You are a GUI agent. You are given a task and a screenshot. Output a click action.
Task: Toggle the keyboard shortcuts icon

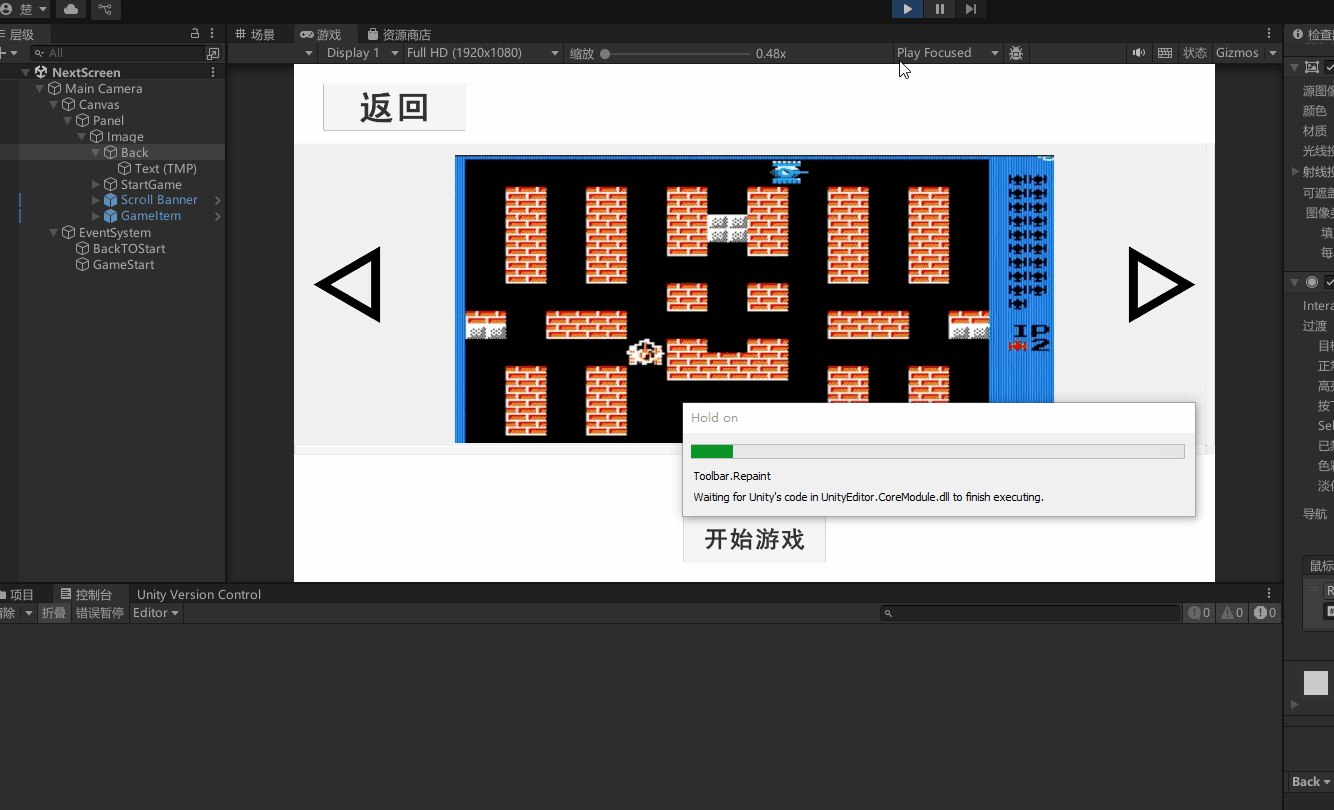tap(1165, 53)
